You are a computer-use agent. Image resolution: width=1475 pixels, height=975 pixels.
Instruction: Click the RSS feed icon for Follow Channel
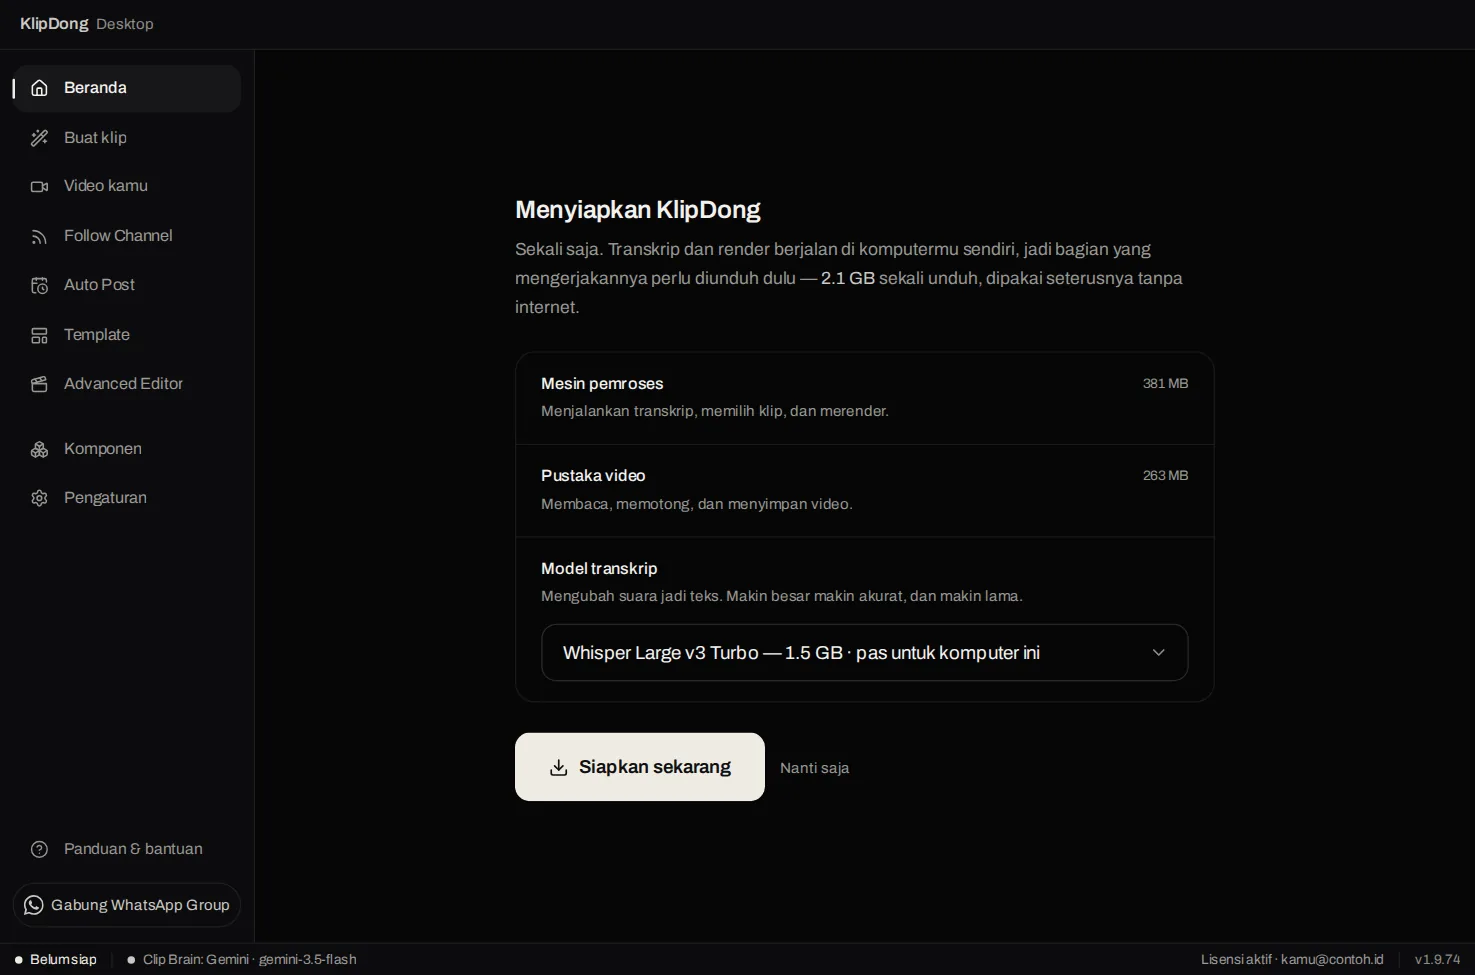coord(39,236)
